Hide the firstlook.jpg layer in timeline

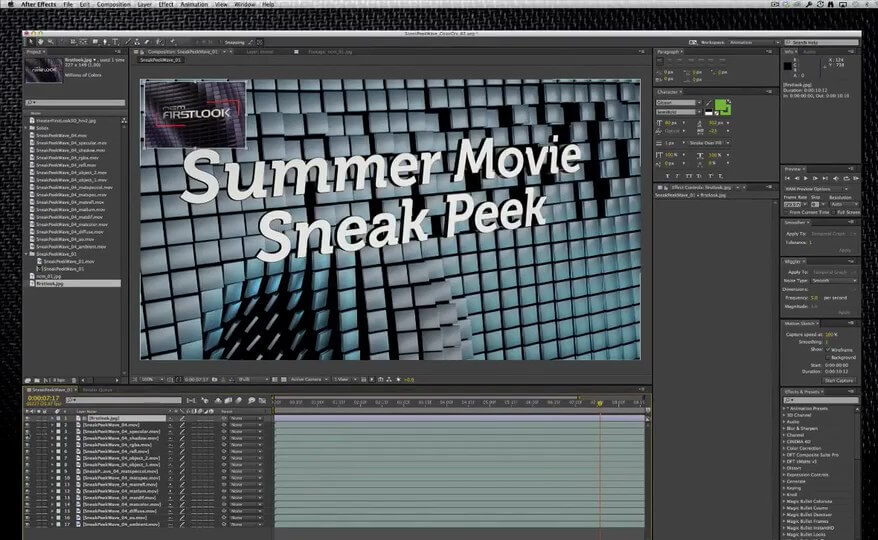click(x=28, y=418)
